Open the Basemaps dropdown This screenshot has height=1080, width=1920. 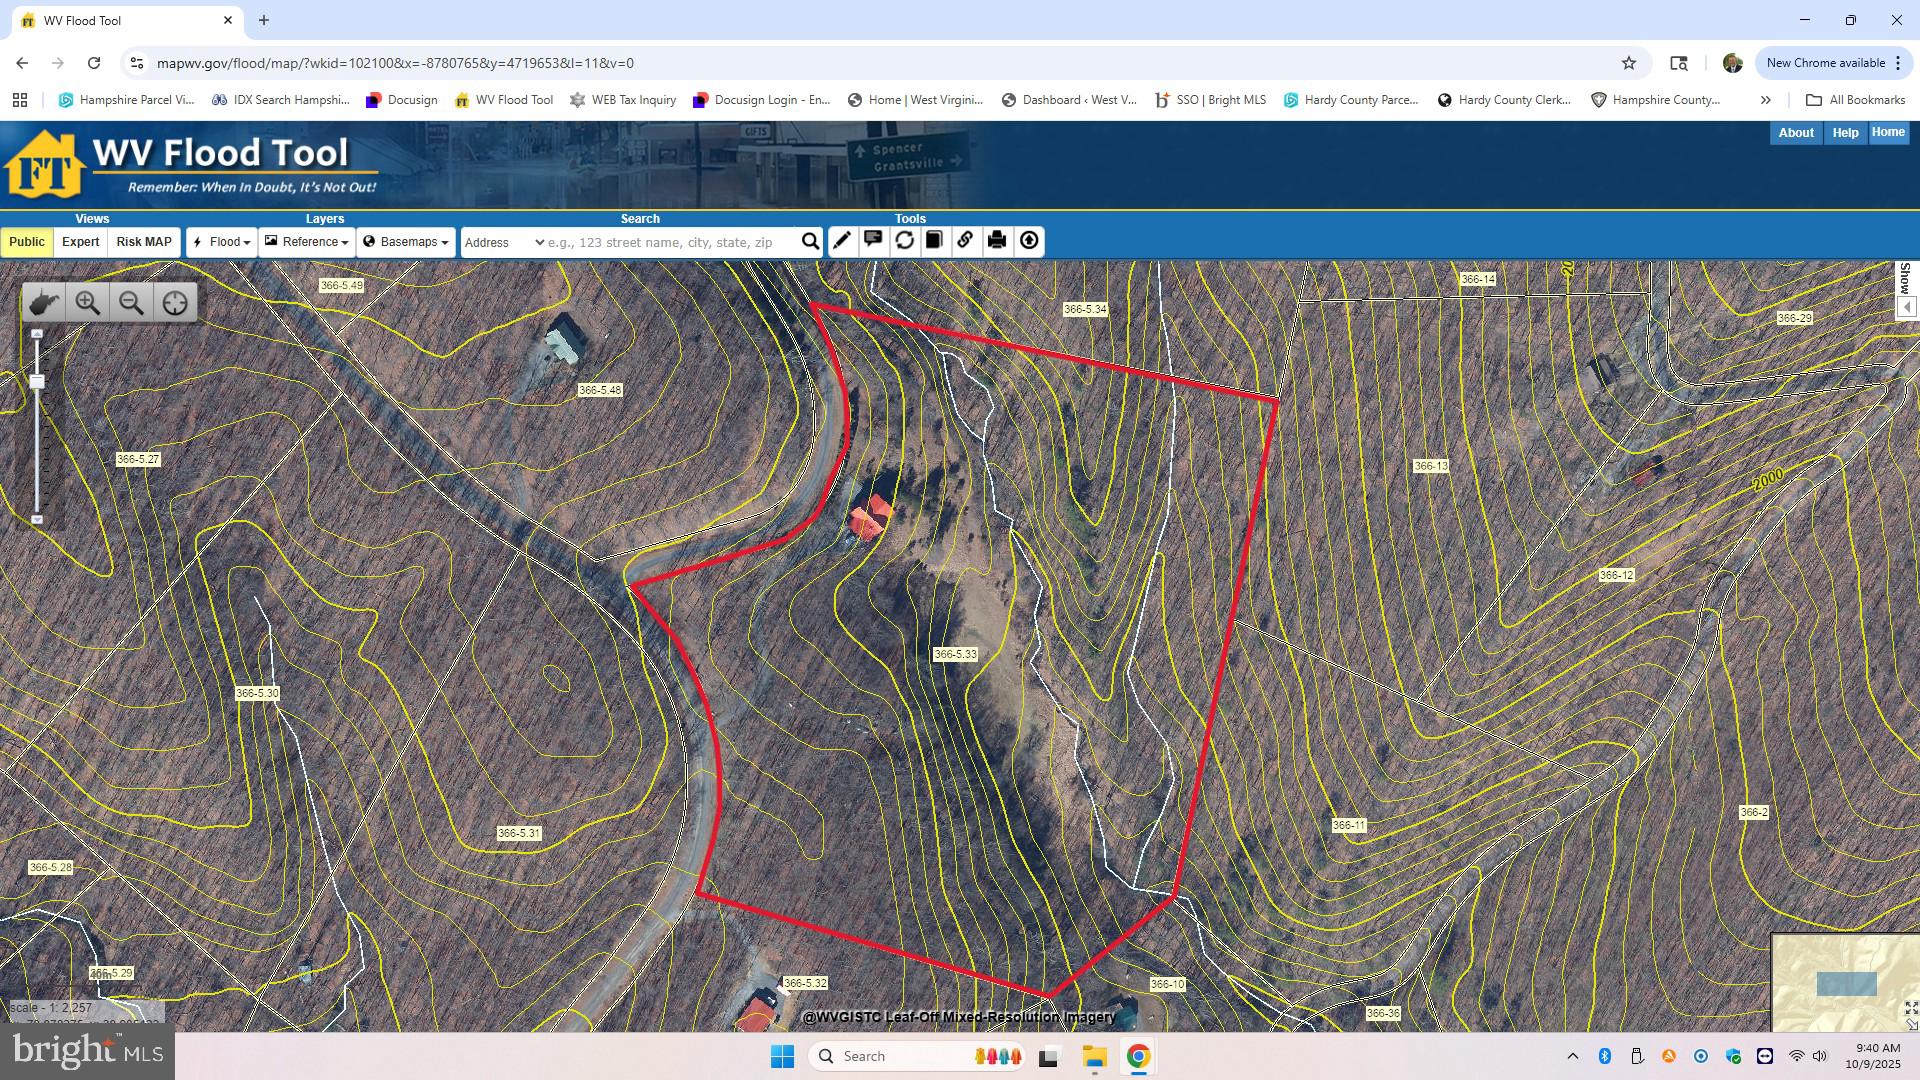click(x=406, y=242)
